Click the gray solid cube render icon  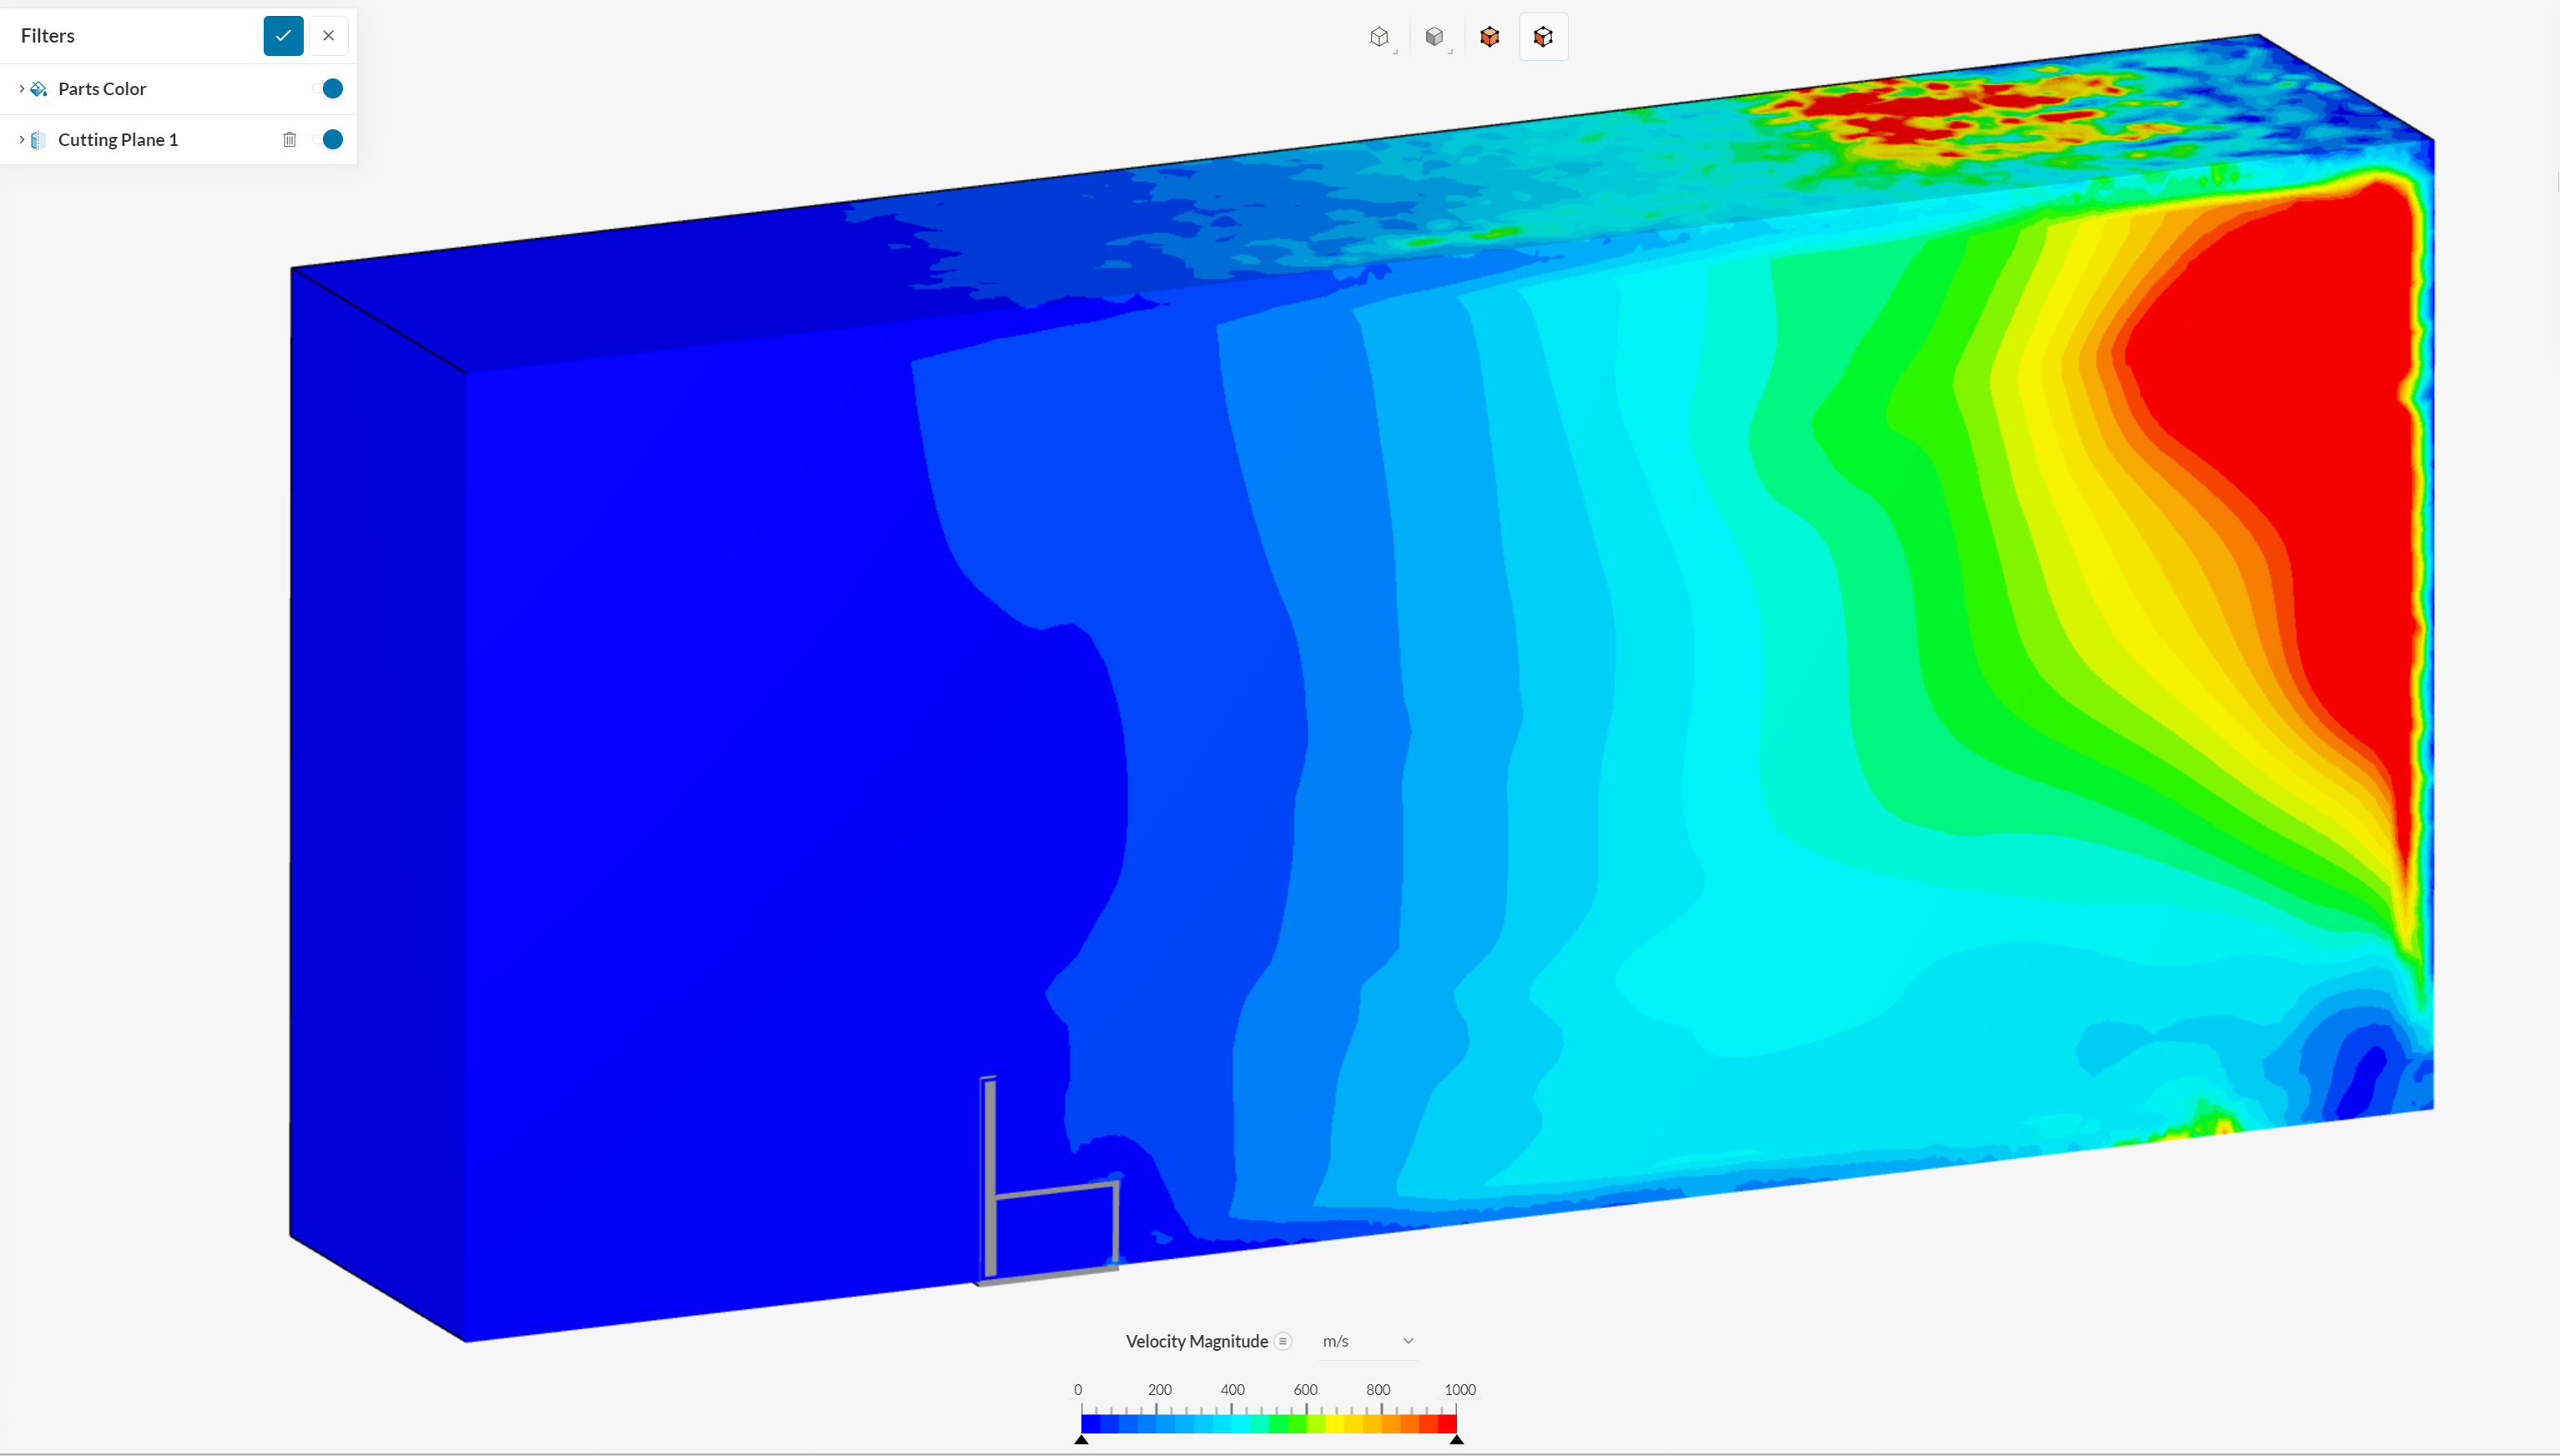pyautogui.click(x=1434, y=37)
